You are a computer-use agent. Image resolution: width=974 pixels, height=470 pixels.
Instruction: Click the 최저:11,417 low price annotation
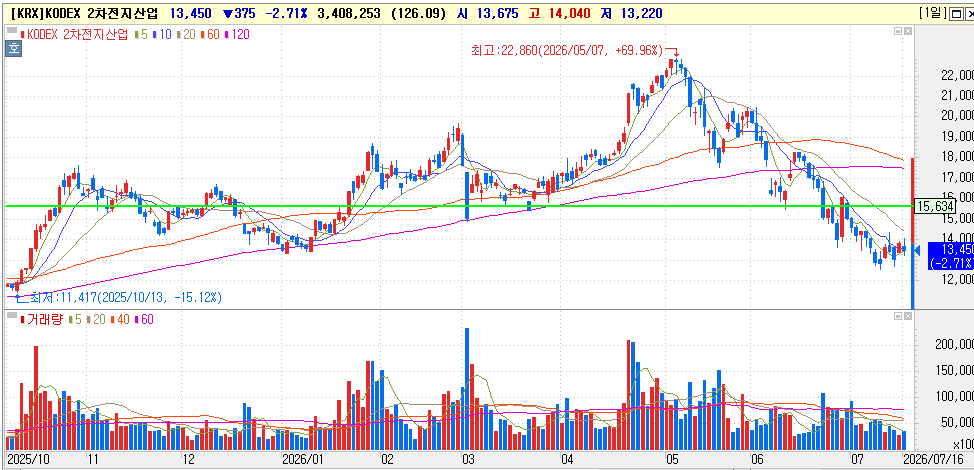125,297
